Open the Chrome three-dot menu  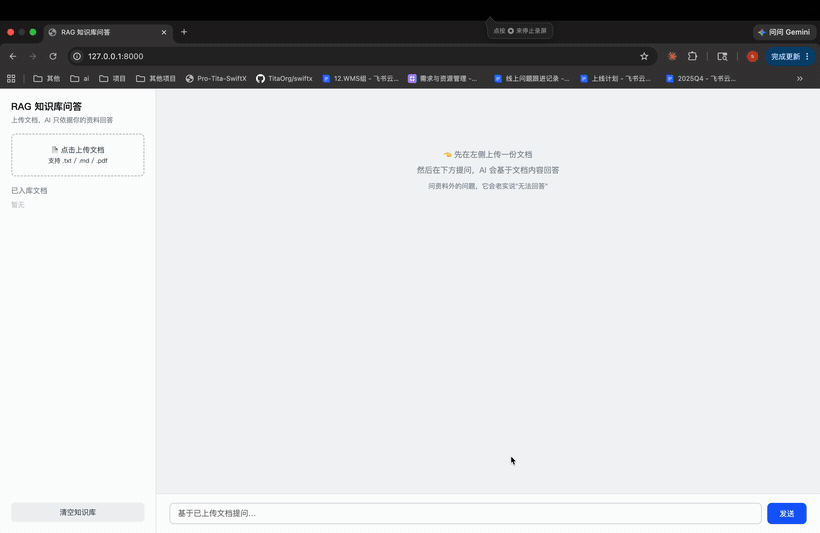(x=807, y=56)
